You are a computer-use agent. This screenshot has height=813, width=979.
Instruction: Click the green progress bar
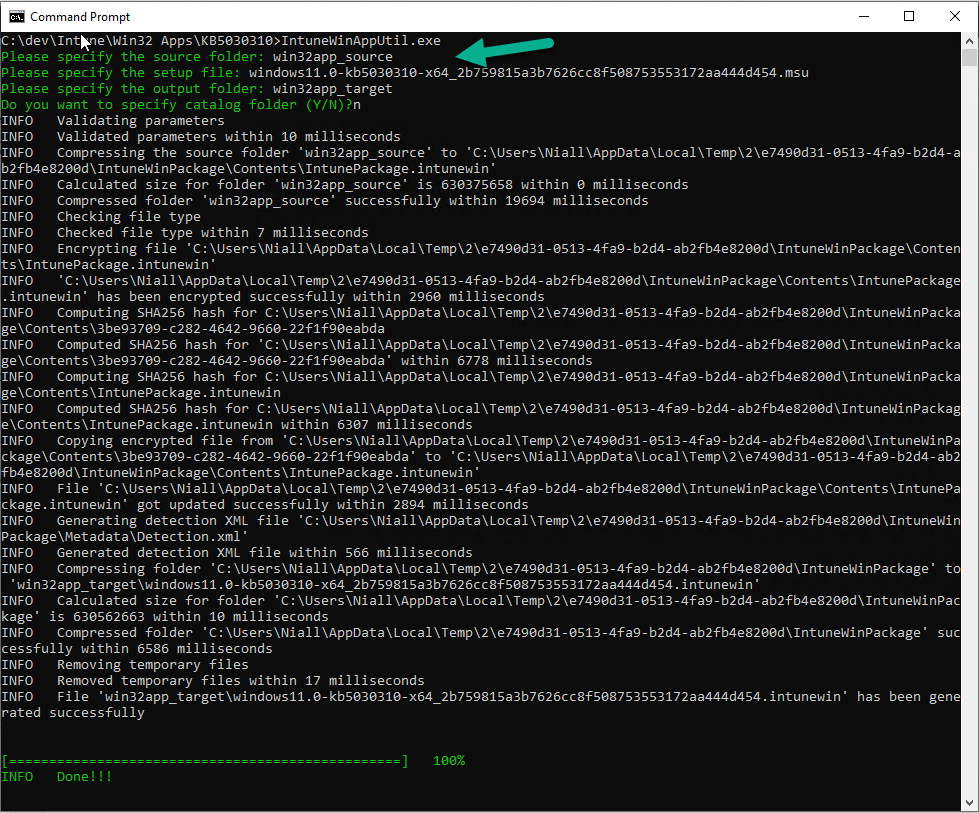[205, 761]
